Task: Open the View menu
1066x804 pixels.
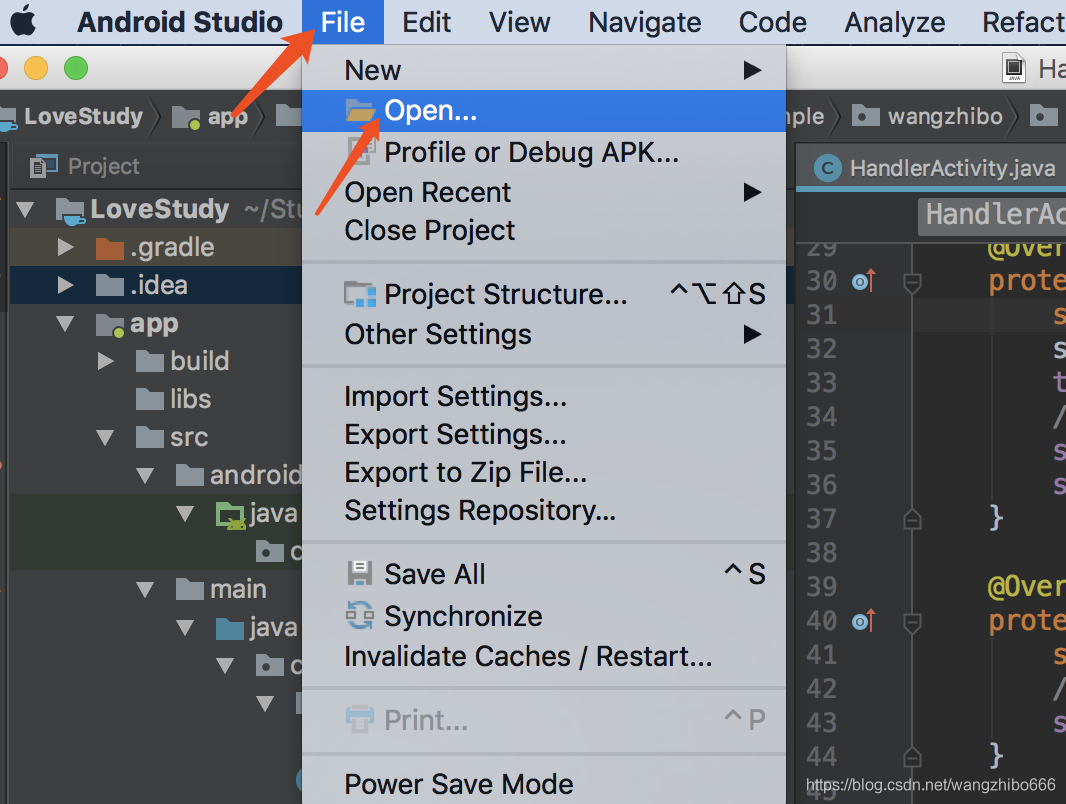Action: tap(519, 22)
